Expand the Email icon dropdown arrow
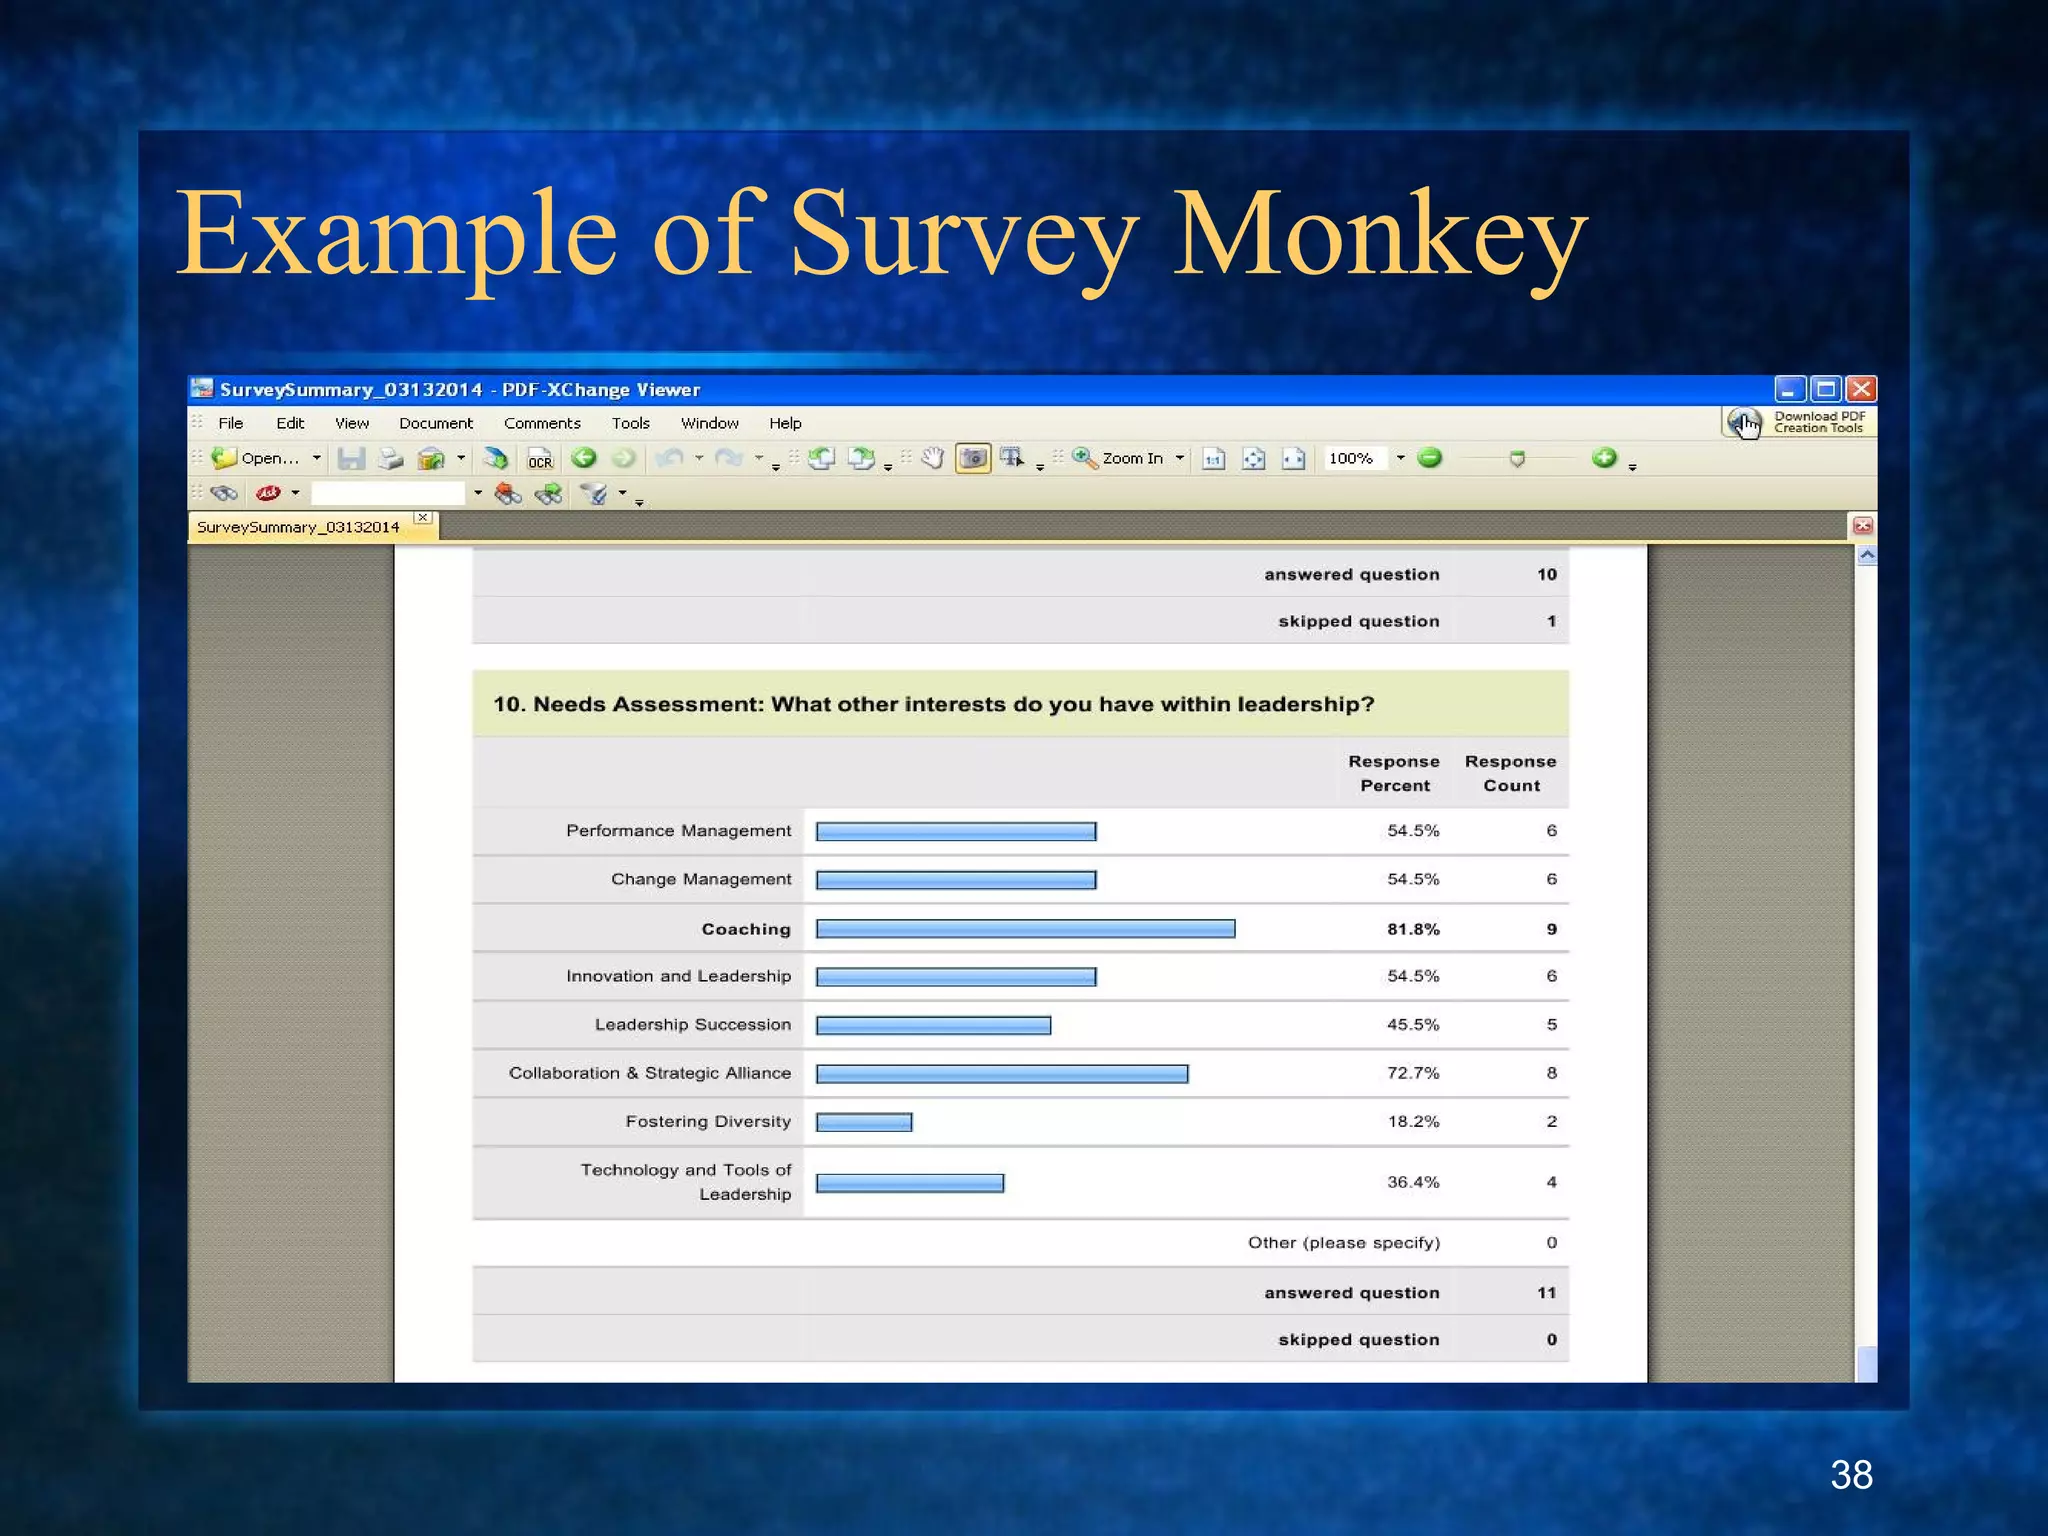 point(461,458)
